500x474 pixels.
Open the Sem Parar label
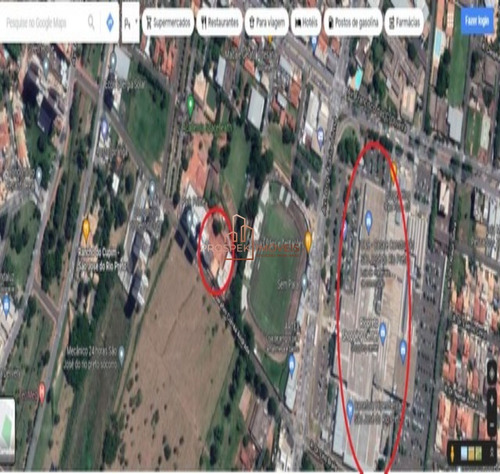tap(287, 285)
